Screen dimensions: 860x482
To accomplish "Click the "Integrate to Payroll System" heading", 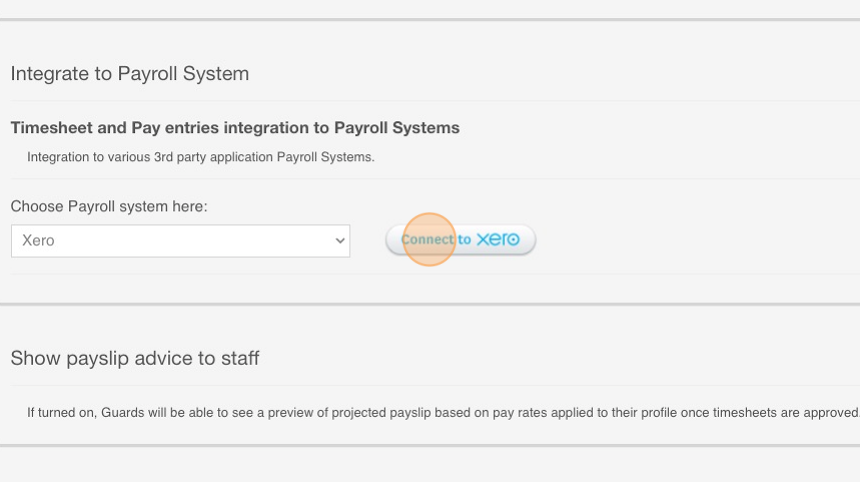I will (x=129, y=73).
